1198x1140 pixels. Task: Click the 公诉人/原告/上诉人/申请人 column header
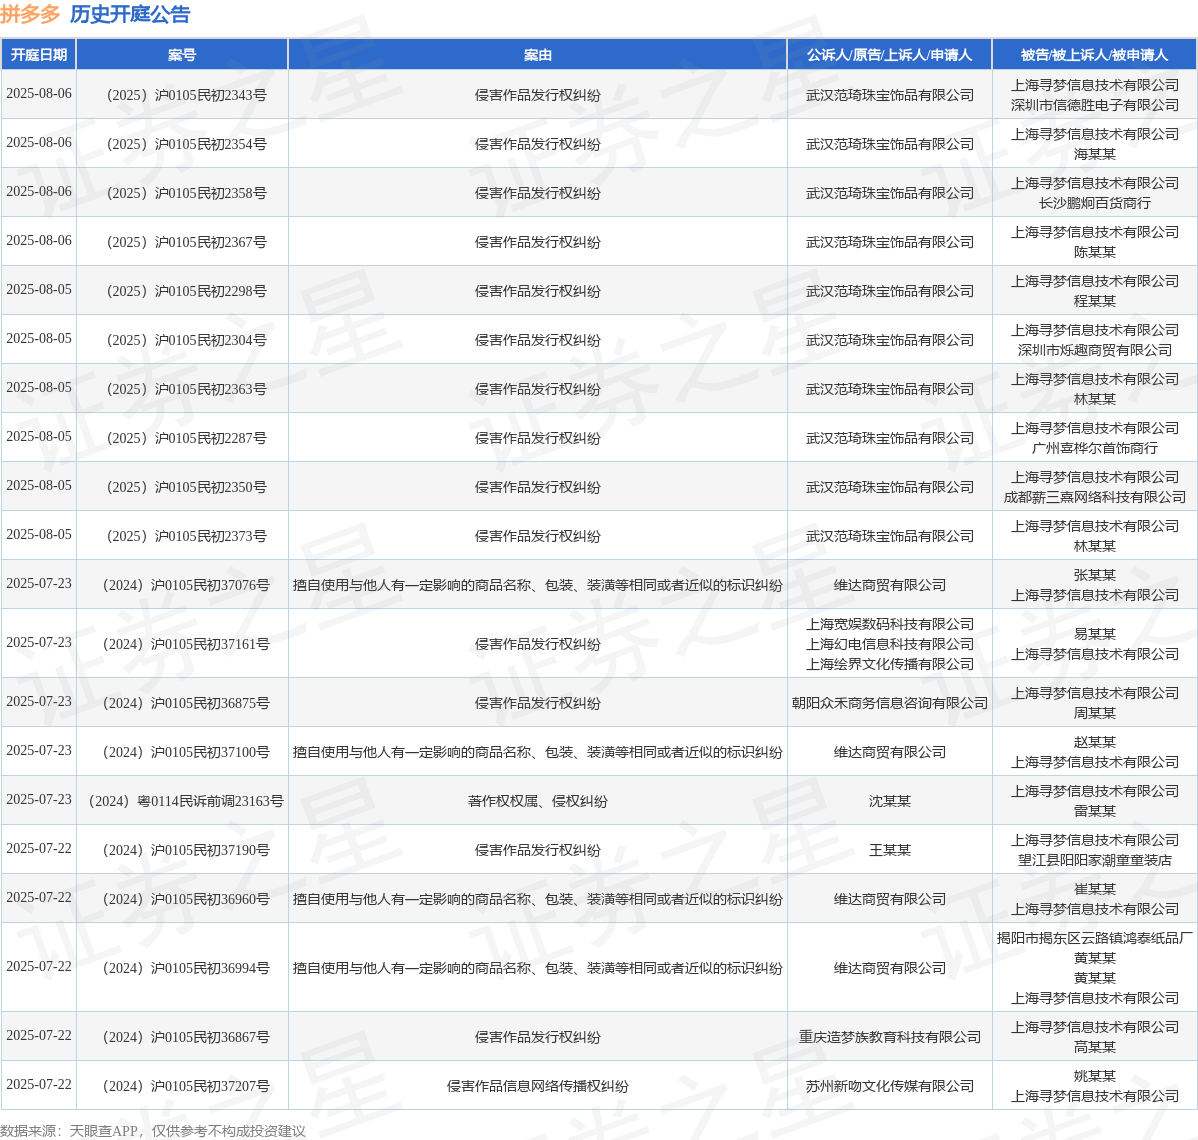point(889,55)
